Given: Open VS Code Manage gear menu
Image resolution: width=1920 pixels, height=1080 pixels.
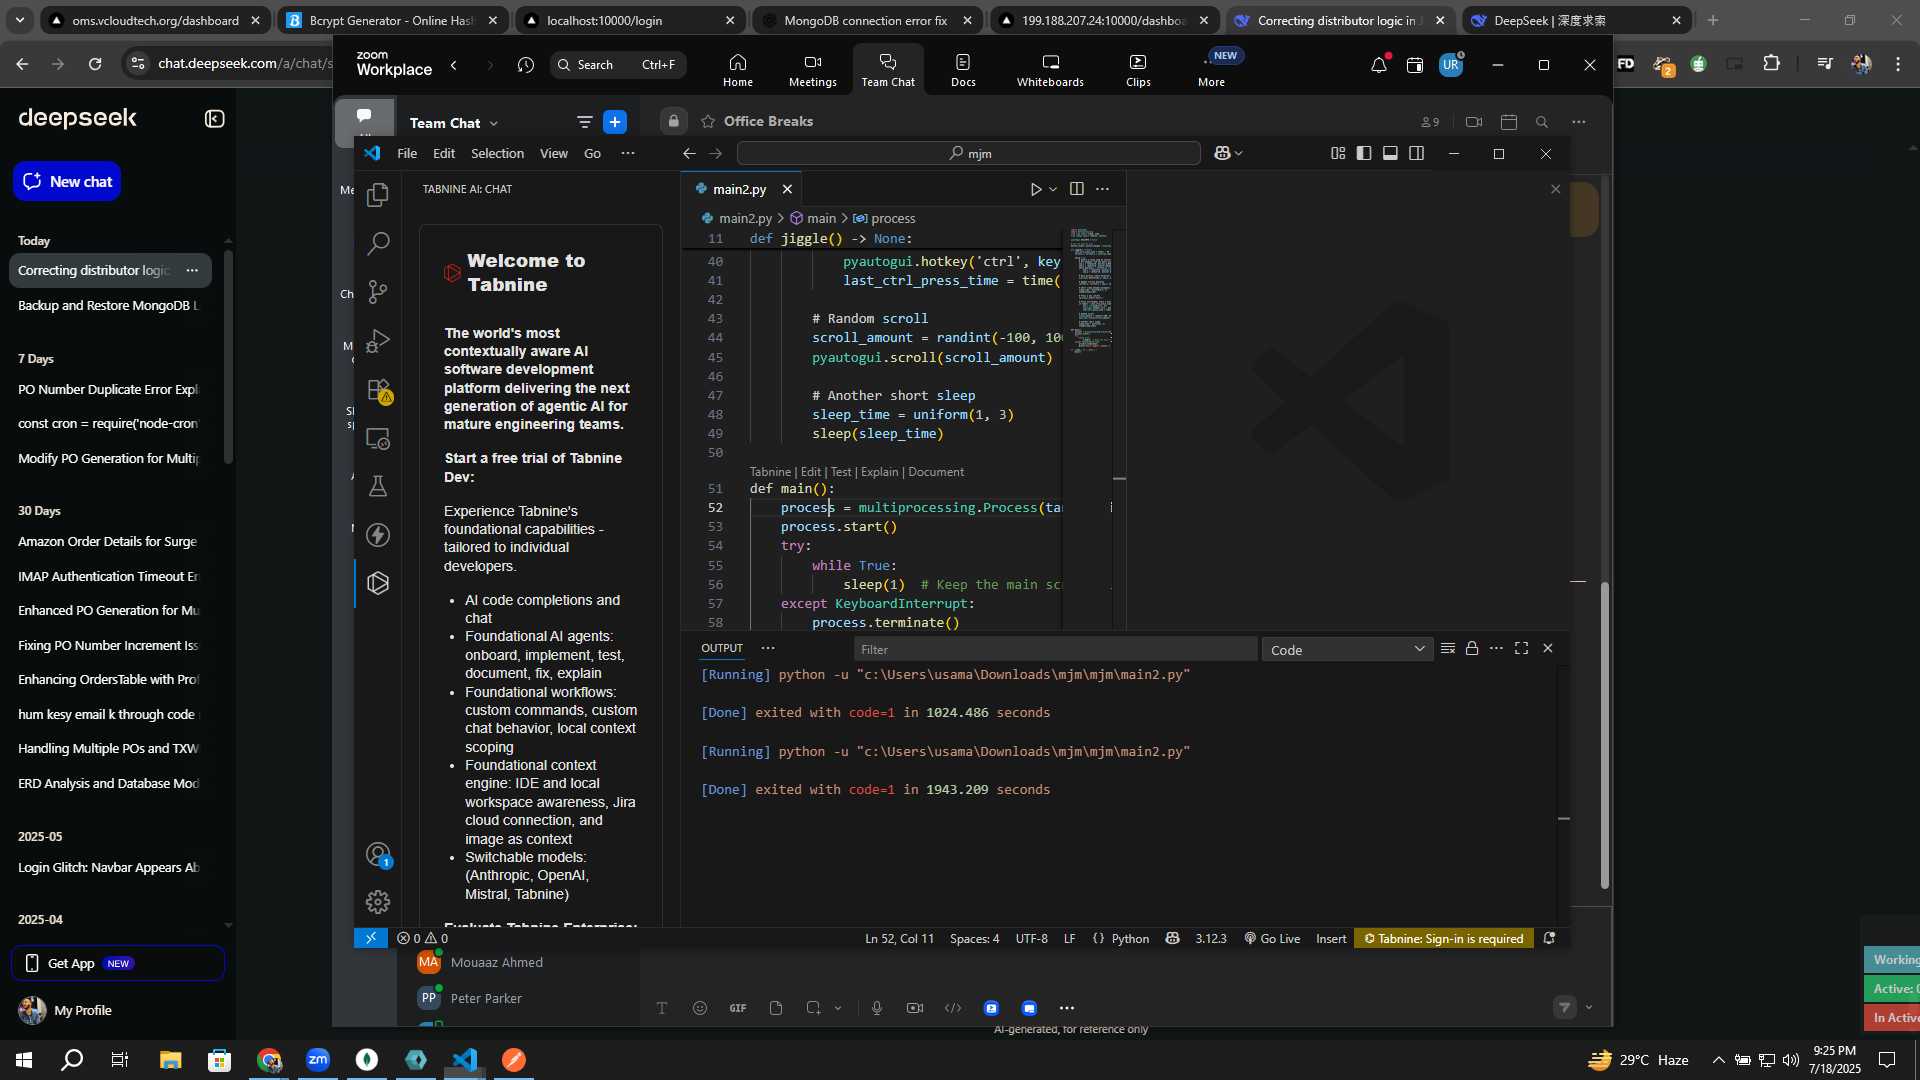Looking at the screenshot, I should tap(378, 902).
